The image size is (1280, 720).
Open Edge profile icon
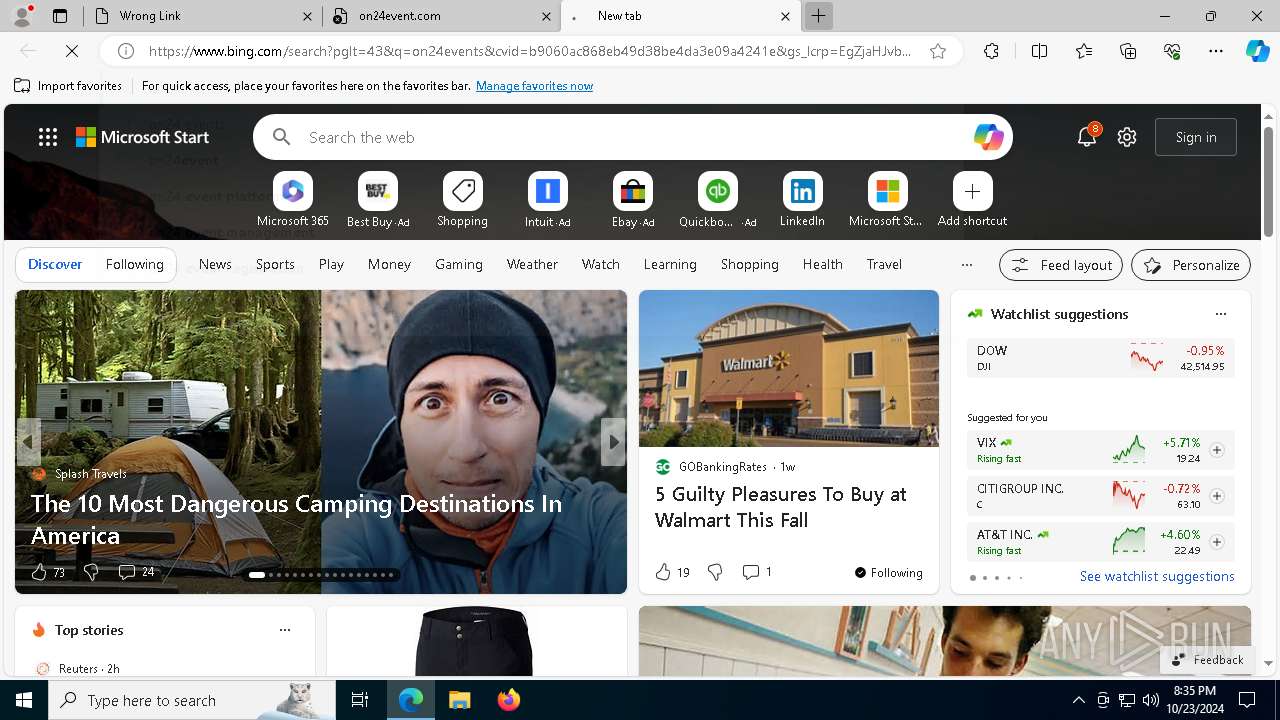(x=20, y=16)
